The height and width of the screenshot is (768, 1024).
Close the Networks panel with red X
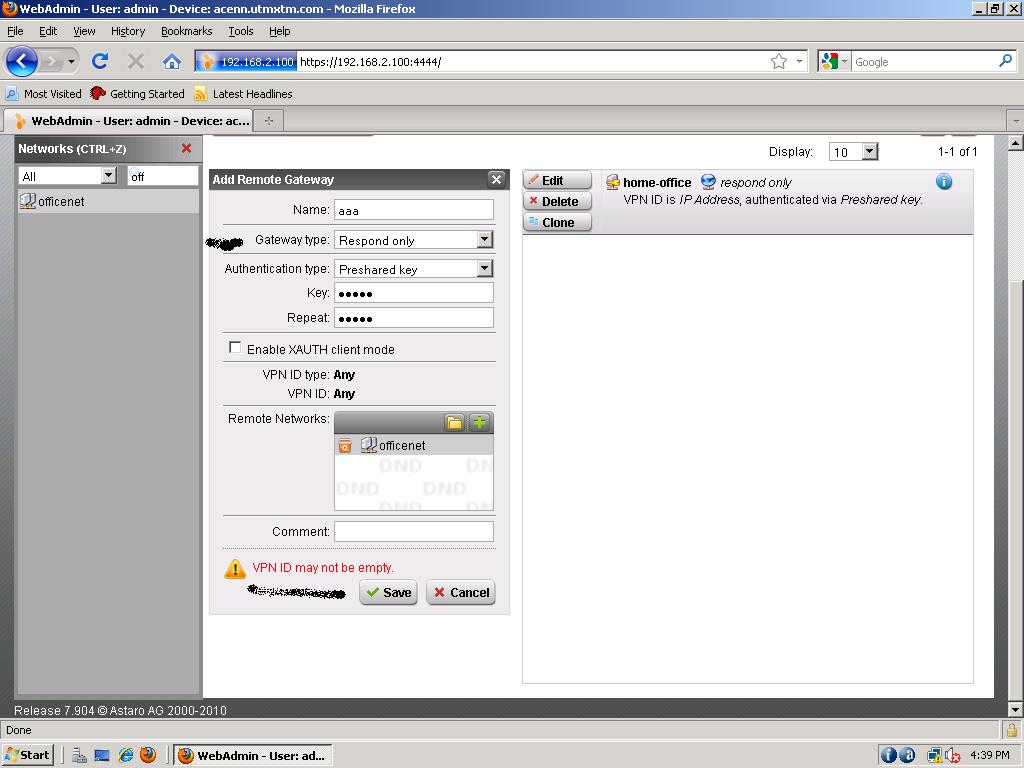[186, 148]
